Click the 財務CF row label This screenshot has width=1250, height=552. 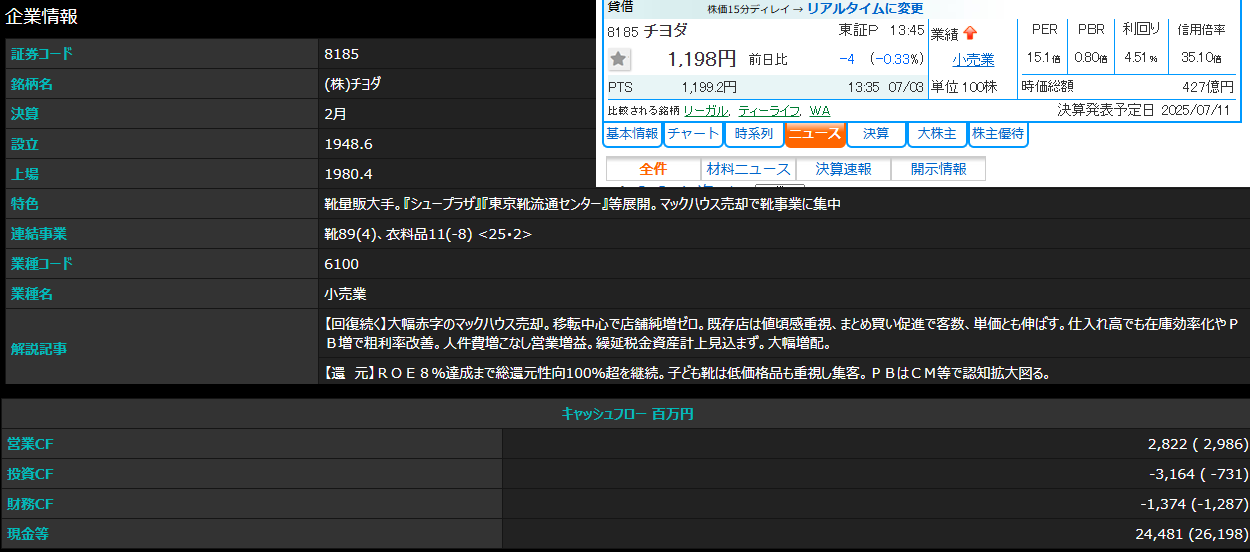click(x=30, y=504)
